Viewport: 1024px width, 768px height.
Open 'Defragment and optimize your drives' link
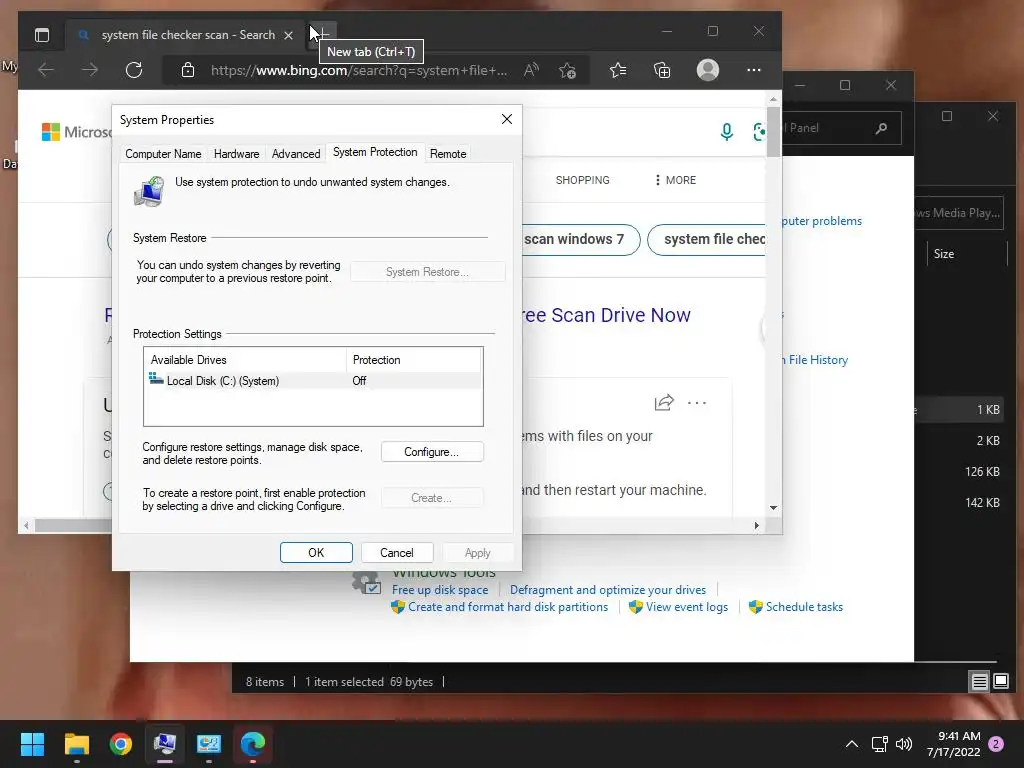pos(607,590)
